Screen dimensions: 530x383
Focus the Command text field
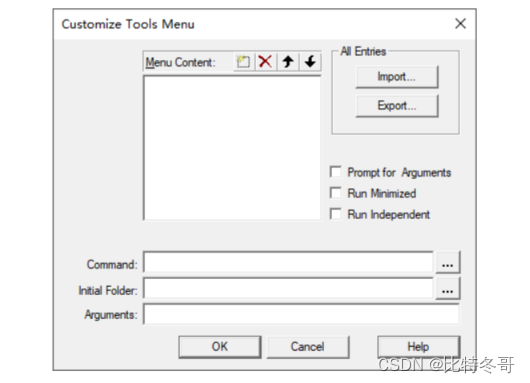(x=288, y=262)
